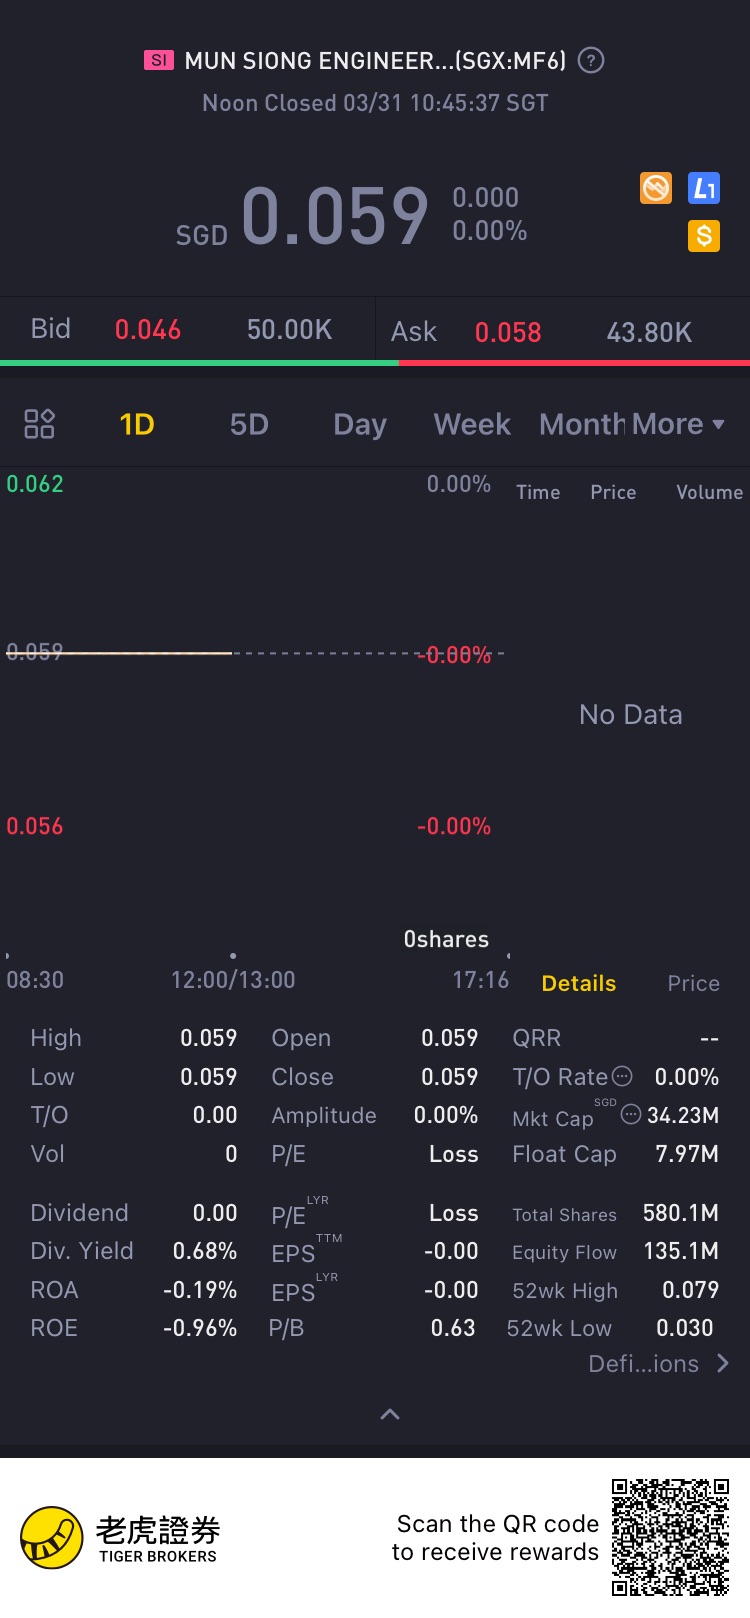Screen dimensions: 750x1618
Task: Collapse the details panel with up chevron
Action: [390, 1414]
